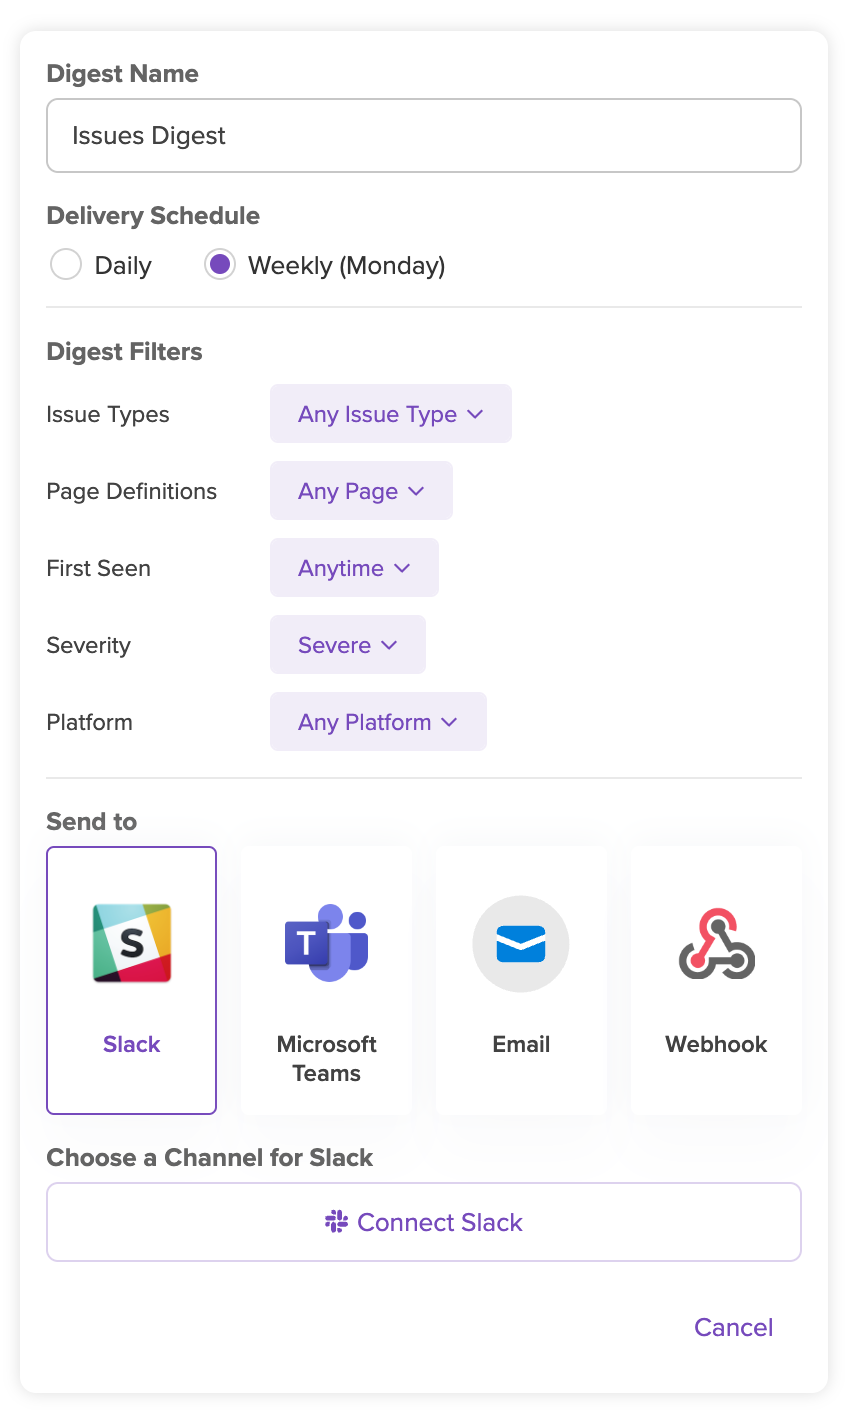Click the Slack icon inside Connect Slack
The height and width of the screenshot is (1420, 858).
(x=336, y=1222)
